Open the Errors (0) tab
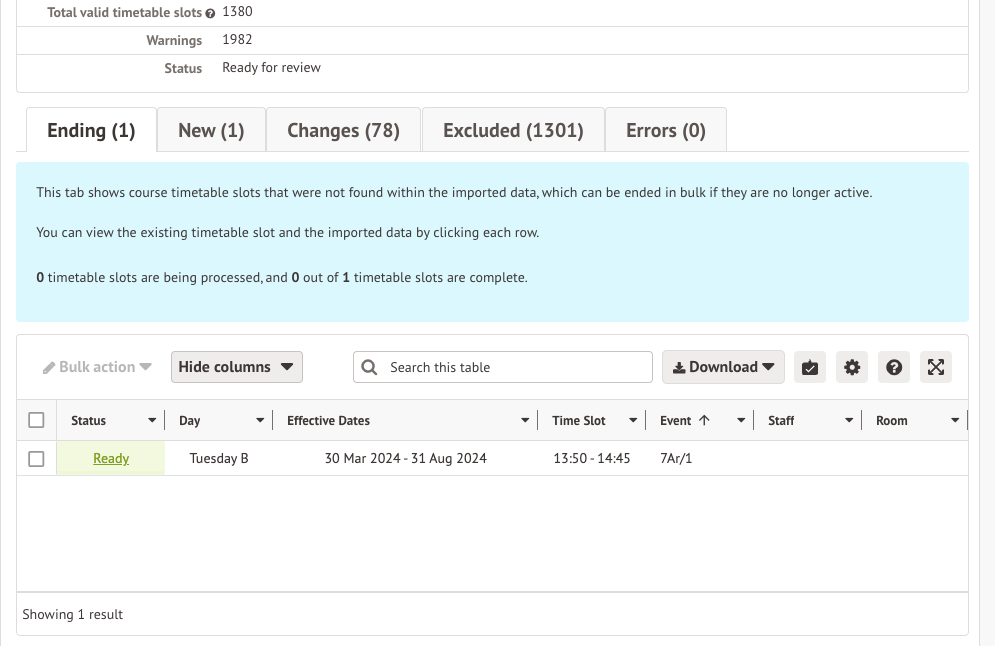The height and width of the screenshot is (646, 995). pos(665,131)
